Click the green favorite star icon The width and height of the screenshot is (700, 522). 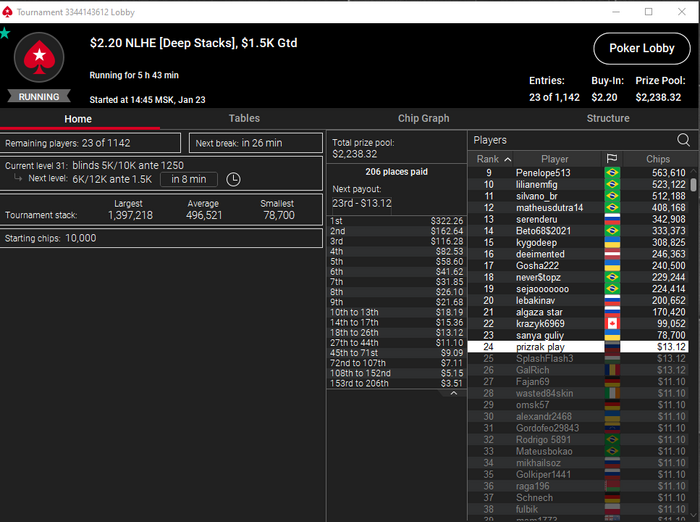[5, 33]
